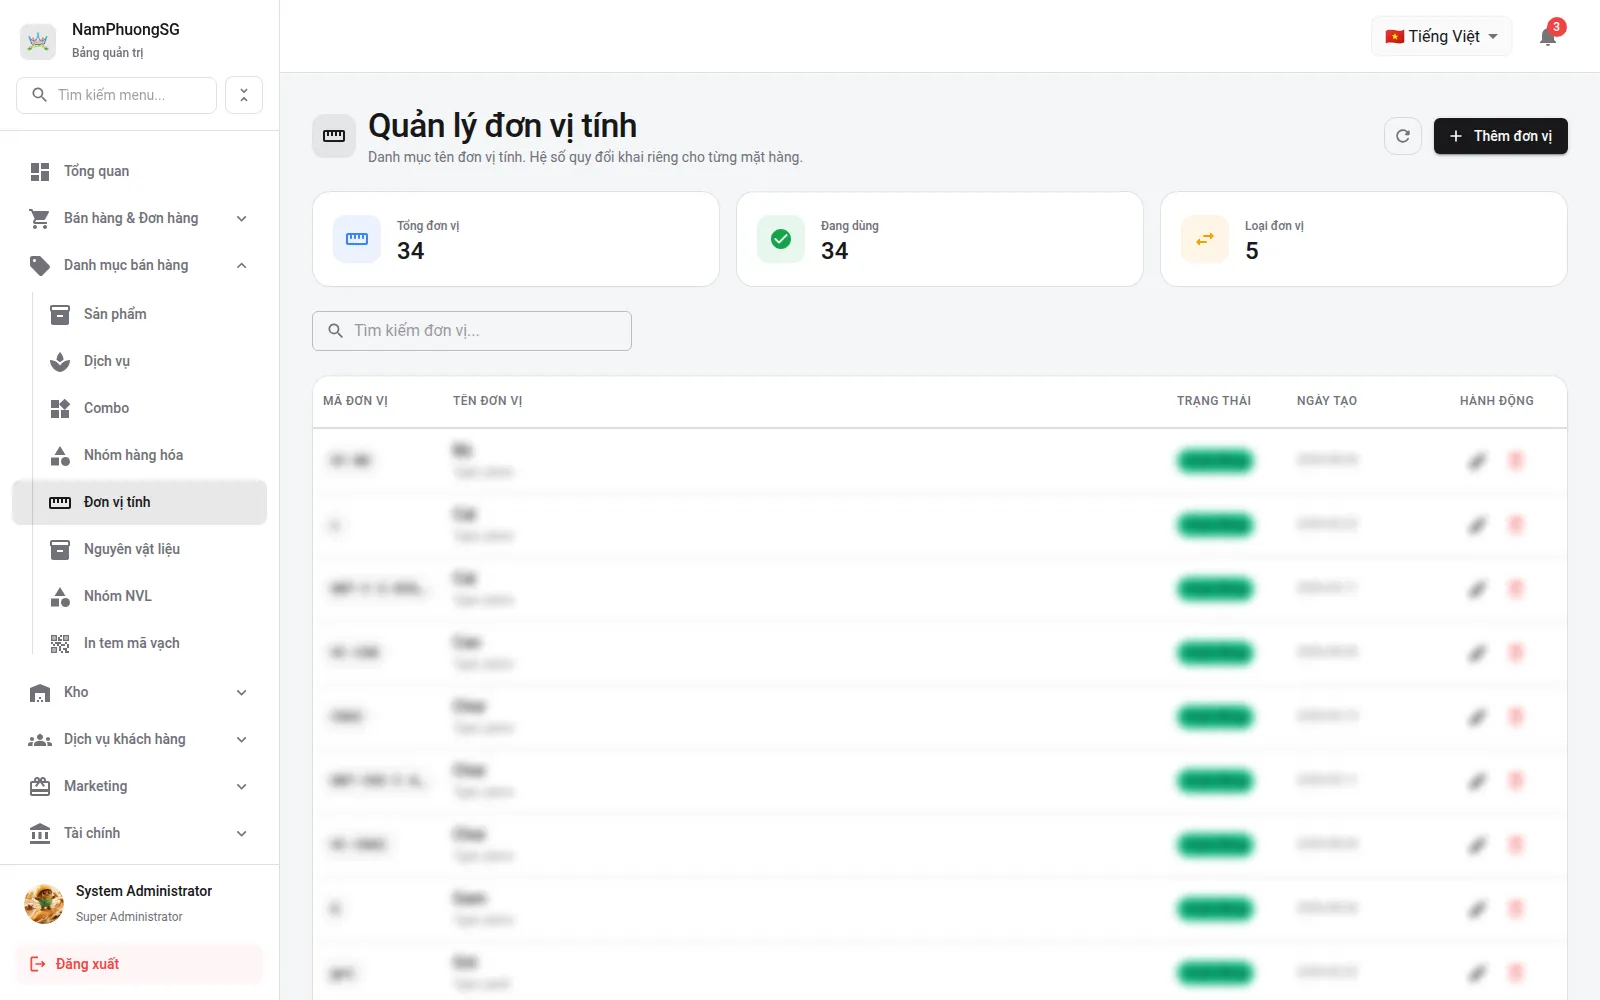This screenshot has width=1600, height=1000.
Task: Expand the Marketing menu
Action: pos(139,786)
